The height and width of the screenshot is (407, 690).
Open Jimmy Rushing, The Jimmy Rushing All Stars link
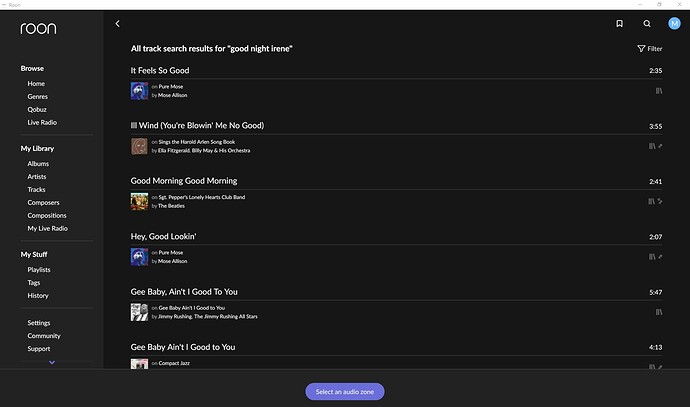coord(208,316)
